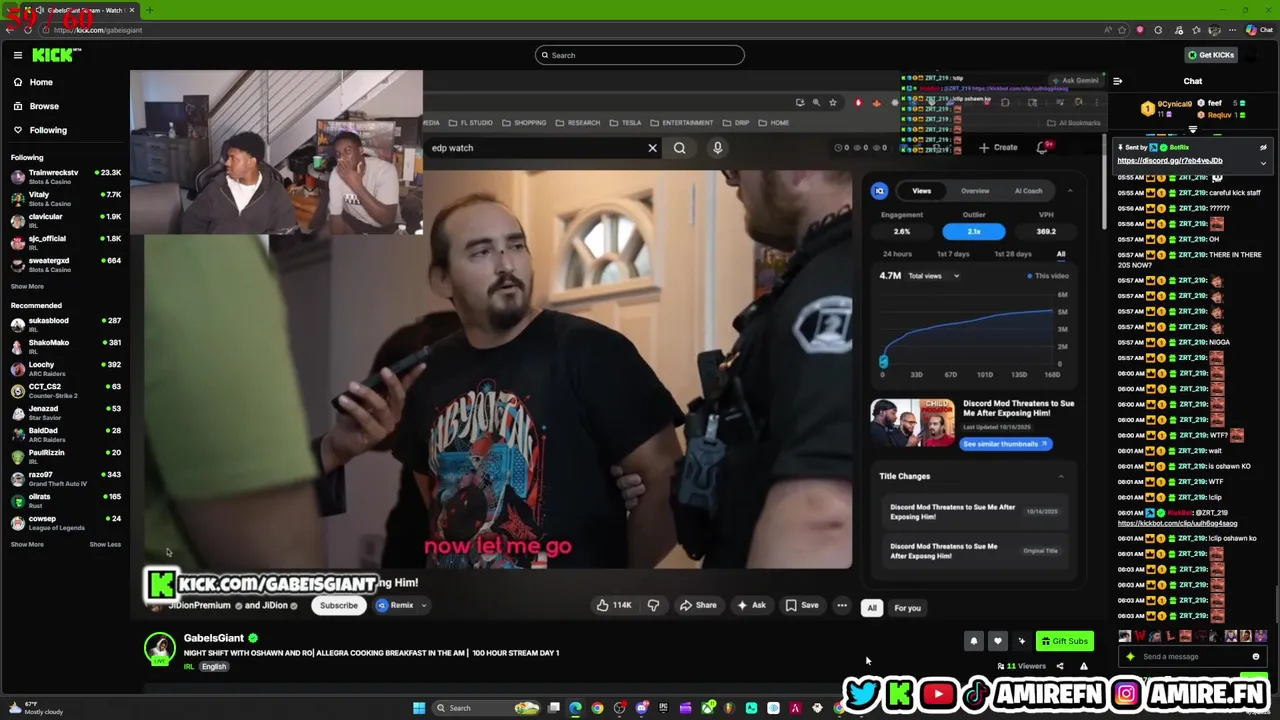
Task: Collapse Recommended list with Show Less
Action: tap(105, 544)
